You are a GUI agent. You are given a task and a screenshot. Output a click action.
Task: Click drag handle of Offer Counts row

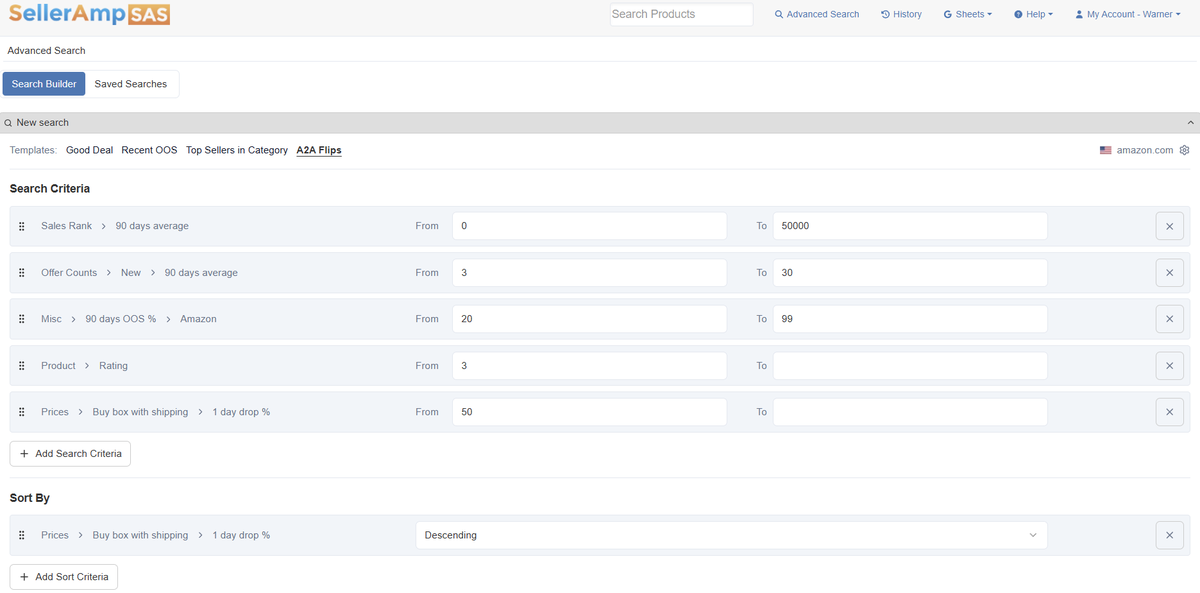(x=22, y=273)
